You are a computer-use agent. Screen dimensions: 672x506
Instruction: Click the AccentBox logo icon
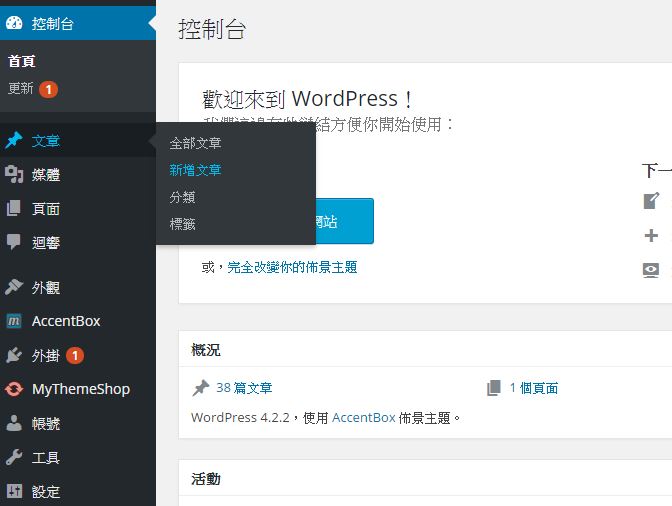[14, 321]
